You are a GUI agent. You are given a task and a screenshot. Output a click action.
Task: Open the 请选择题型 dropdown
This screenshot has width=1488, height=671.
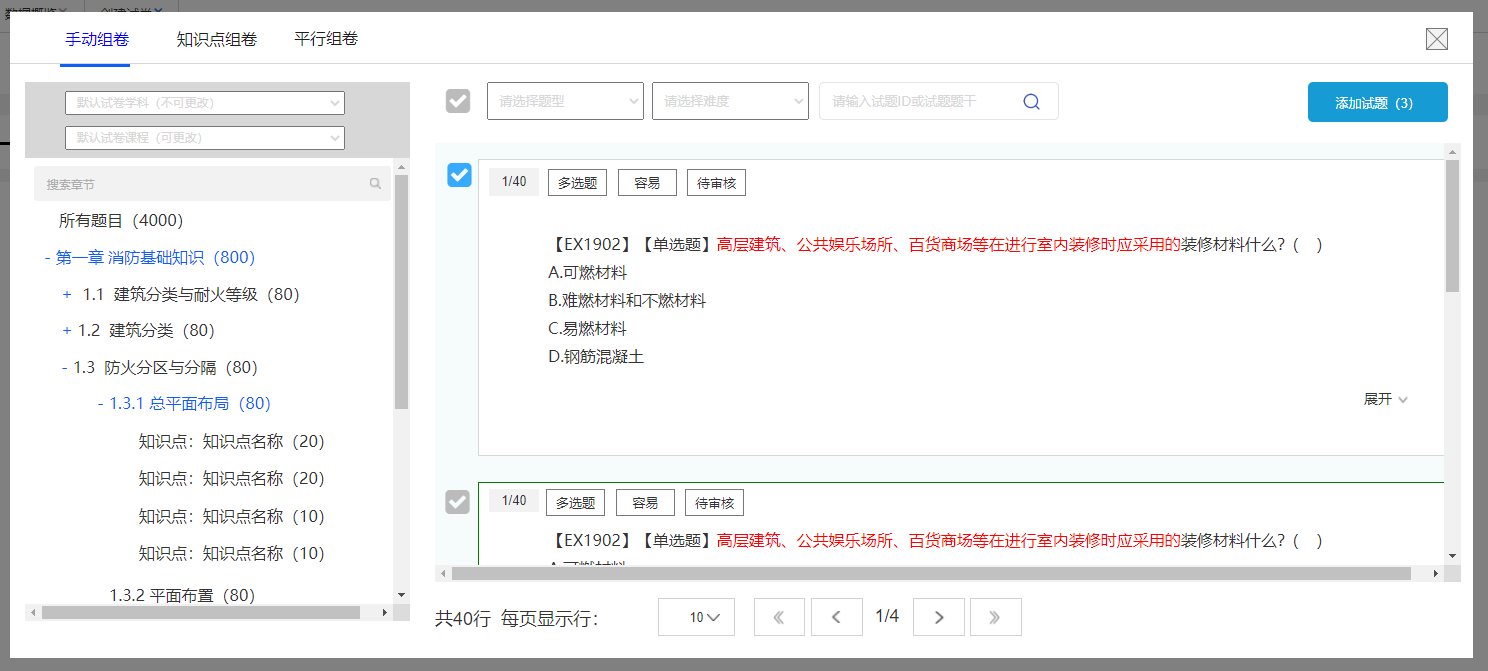click(565, 101)
